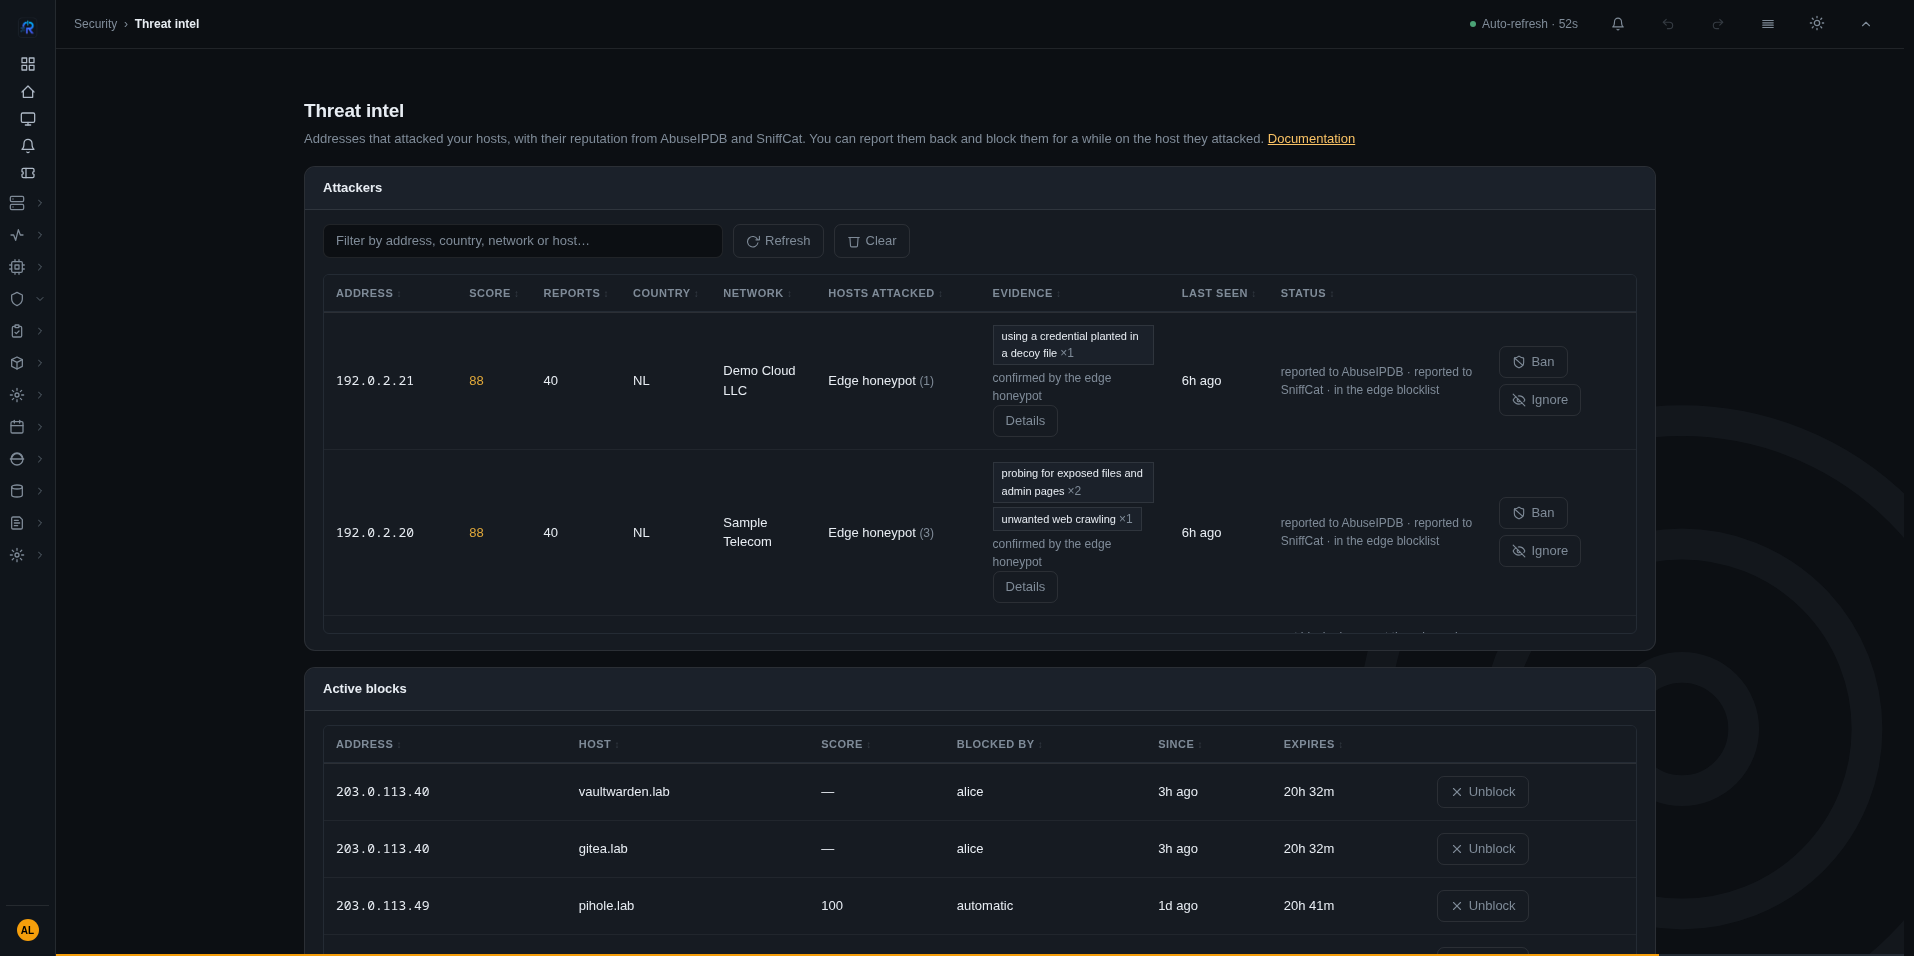Click the Clear button
1914x956 pixels.
pyautogui.click(x=872, y=241)
